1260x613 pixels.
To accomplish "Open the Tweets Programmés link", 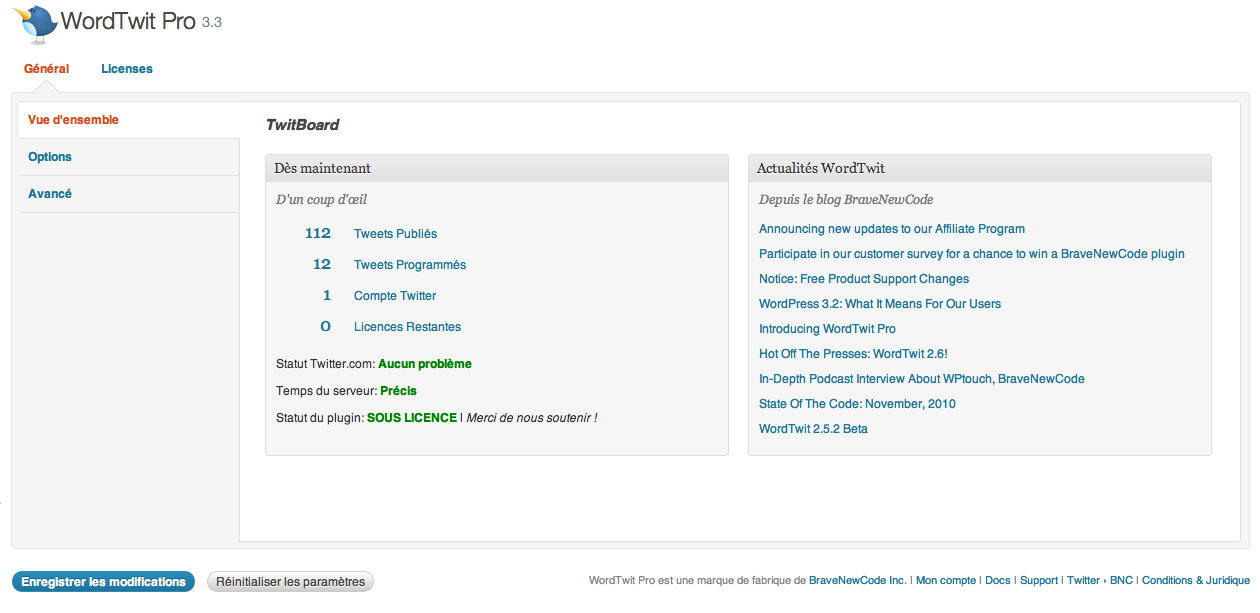I will (410, 265).
